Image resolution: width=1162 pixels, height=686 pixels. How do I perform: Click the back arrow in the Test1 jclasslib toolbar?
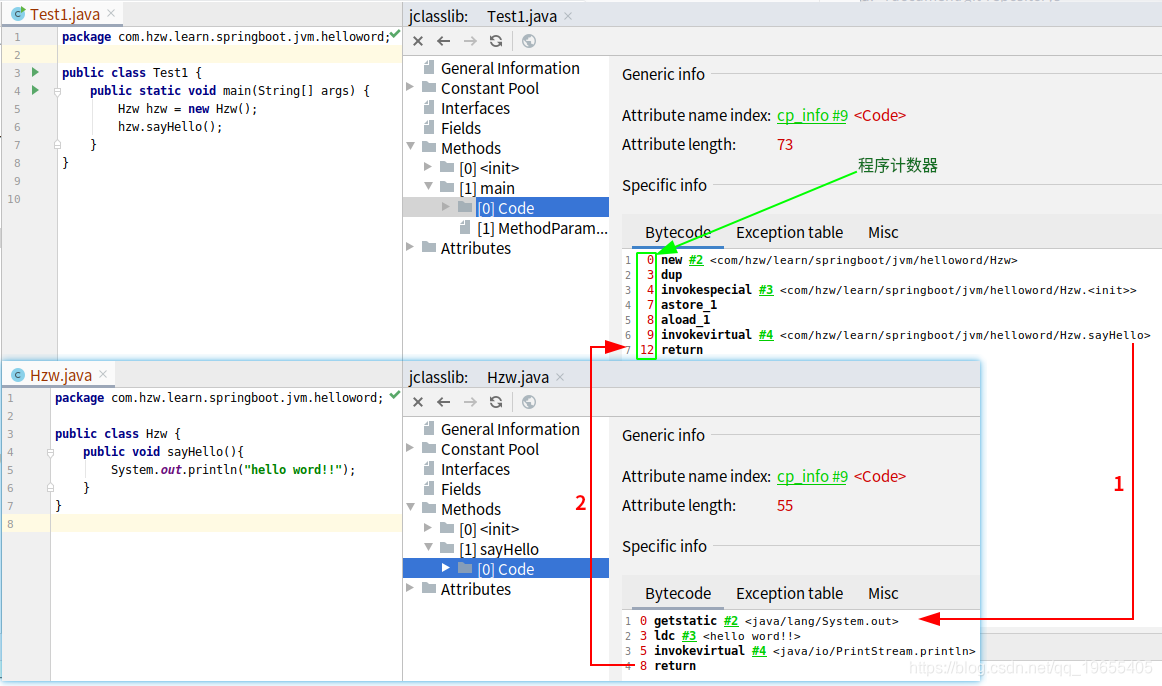pos(444,41)
